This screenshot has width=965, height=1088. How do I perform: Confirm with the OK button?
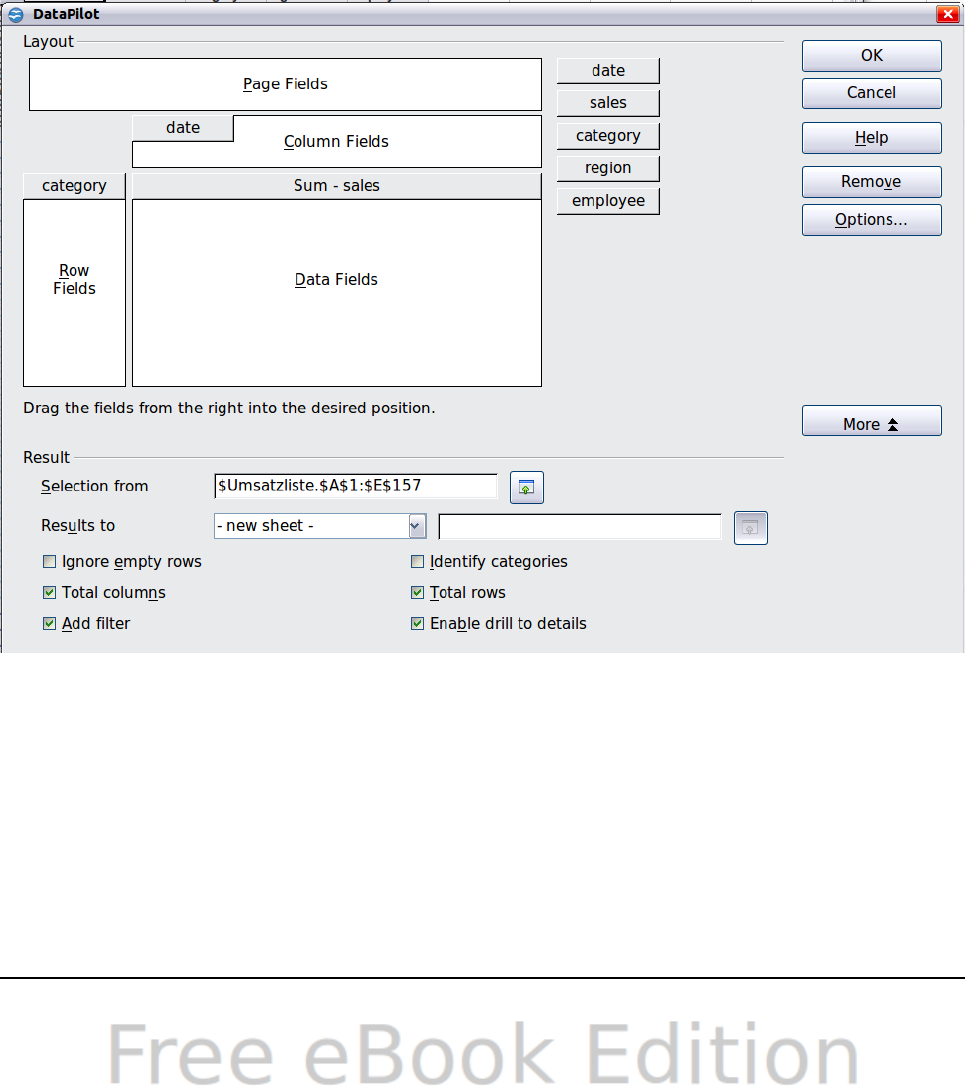[871, 56]
